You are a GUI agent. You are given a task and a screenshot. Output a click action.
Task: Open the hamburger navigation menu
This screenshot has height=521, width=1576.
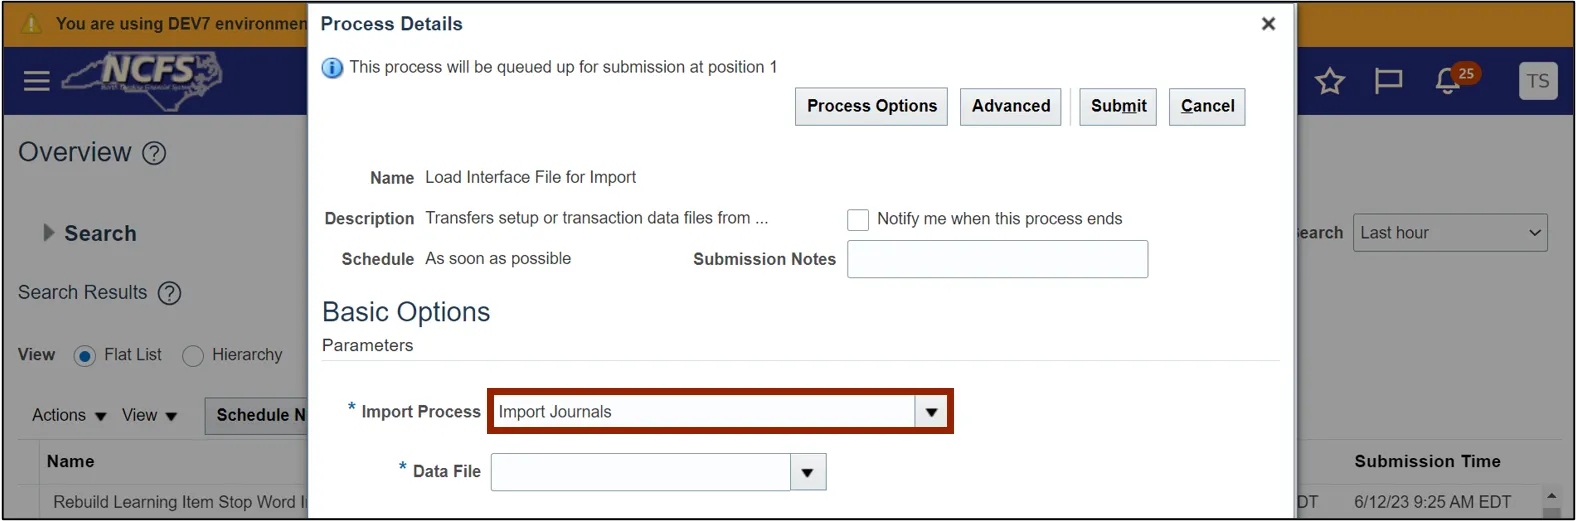click(x=36, y=81)
